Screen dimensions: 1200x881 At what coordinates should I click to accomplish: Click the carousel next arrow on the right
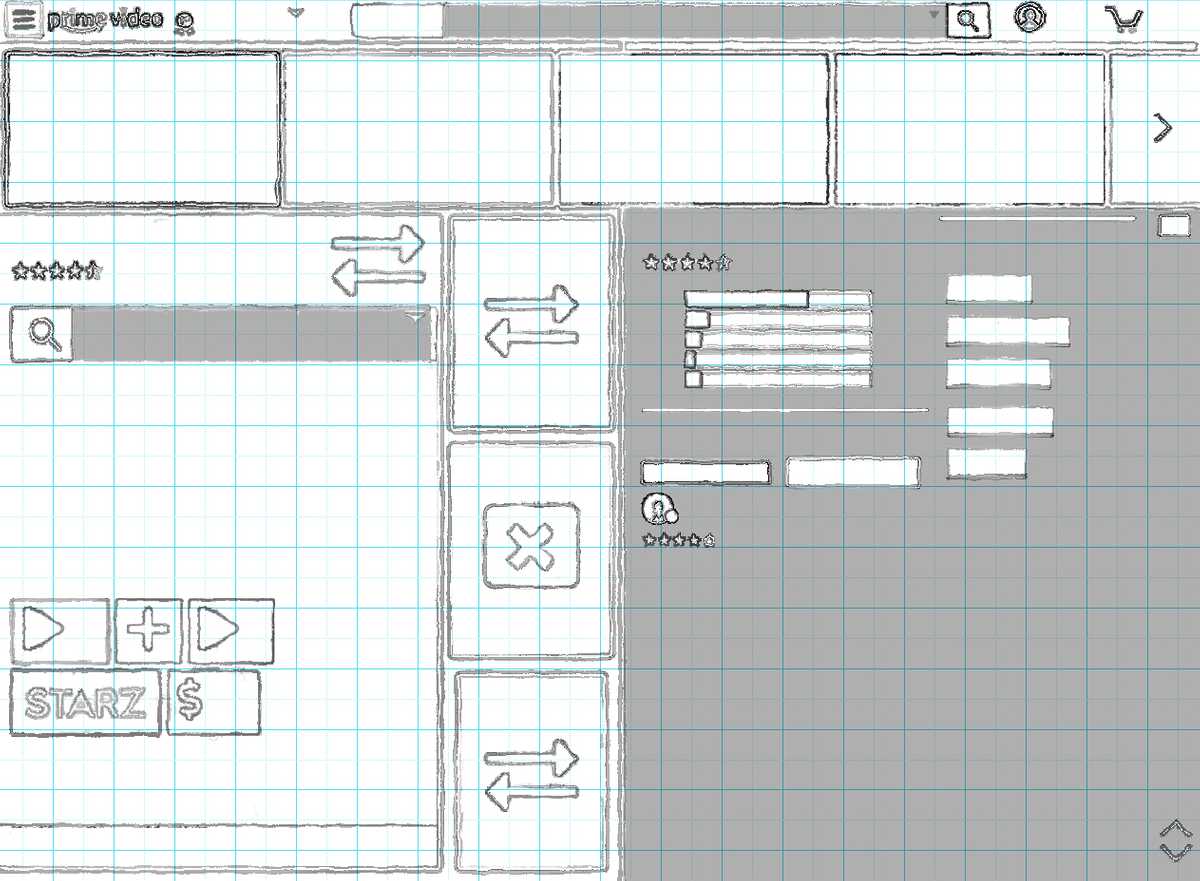pos(1163,126)
